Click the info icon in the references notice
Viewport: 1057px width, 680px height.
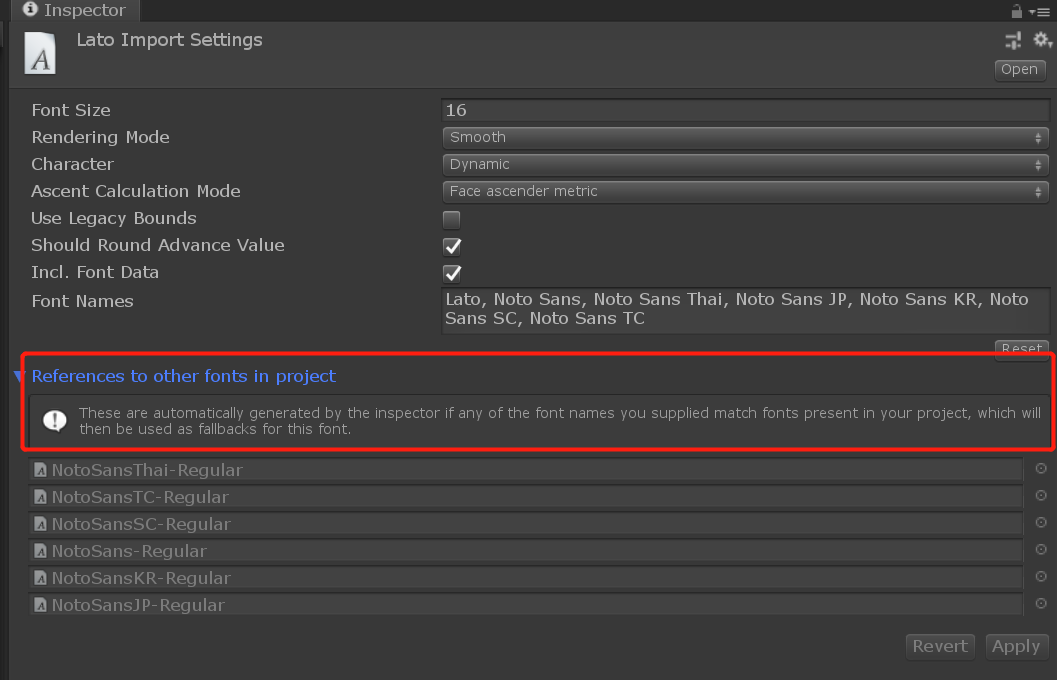54,420
